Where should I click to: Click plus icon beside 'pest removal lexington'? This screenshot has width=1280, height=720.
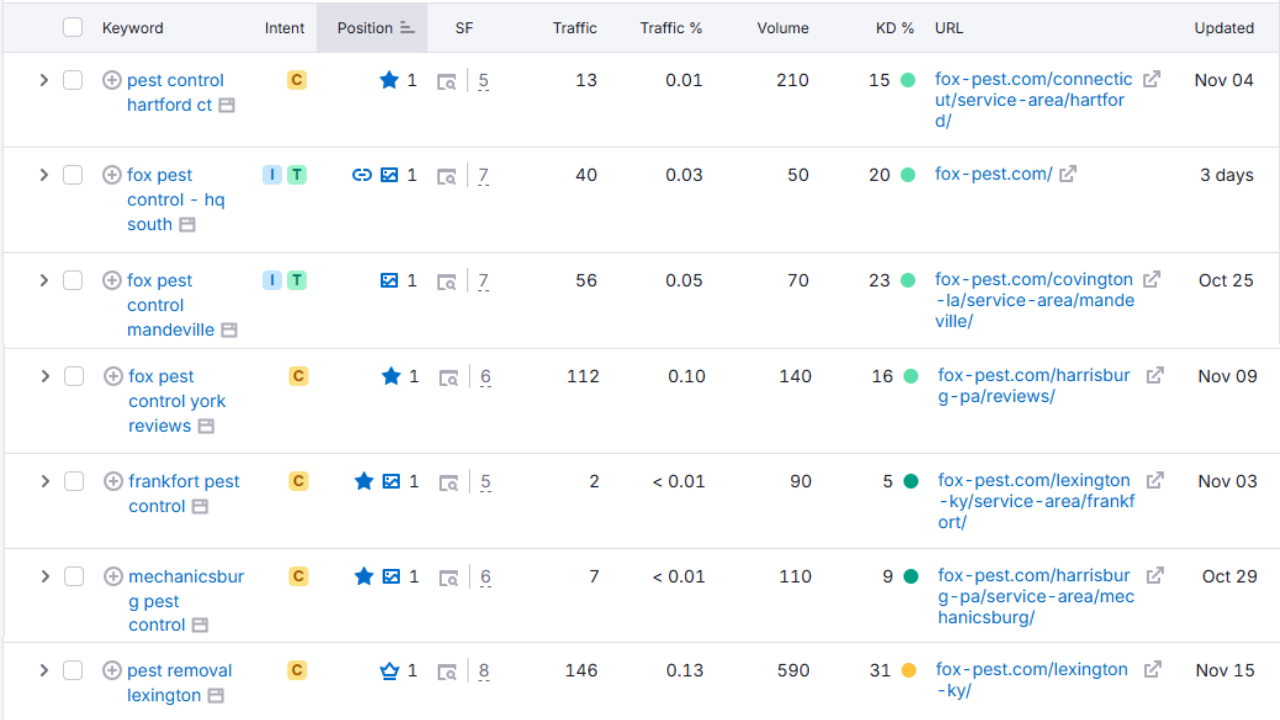pos(112,670)
